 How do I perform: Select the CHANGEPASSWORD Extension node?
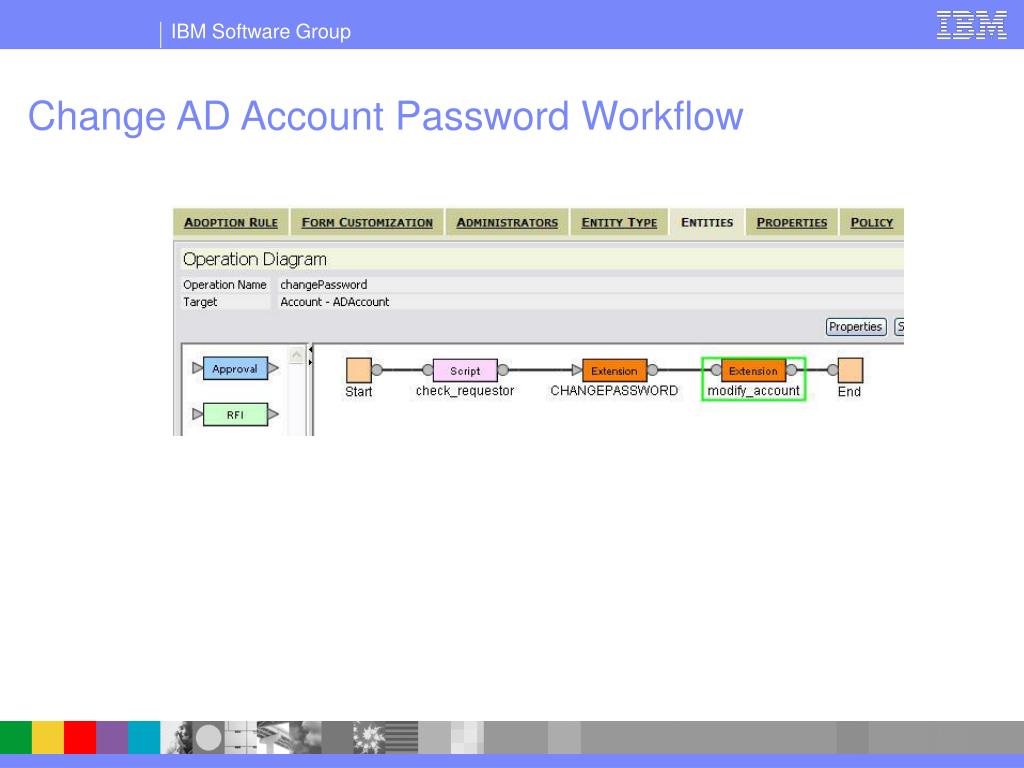[x=614, y=370]
